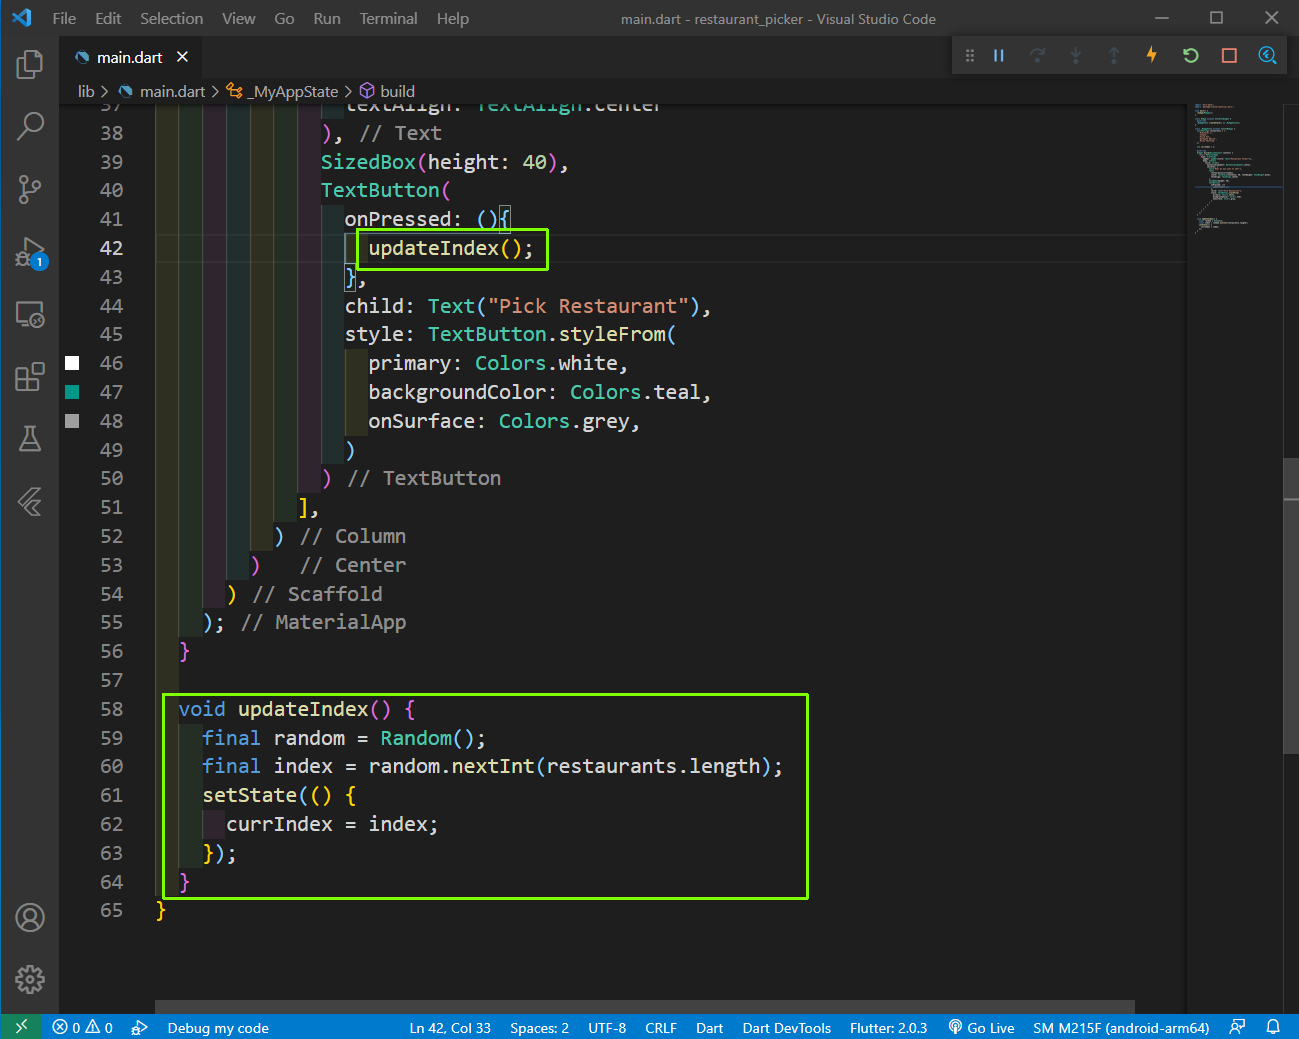Change indentation via Spaces: 2
1299x1039 pixels.
pos(539,1027)
